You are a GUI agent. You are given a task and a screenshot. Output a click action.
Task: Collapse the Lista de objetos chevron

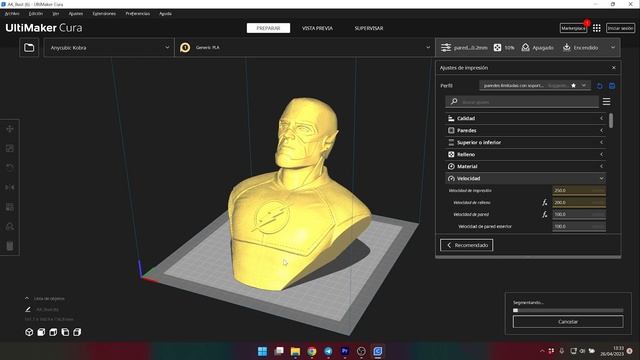[x=27, y=298]
